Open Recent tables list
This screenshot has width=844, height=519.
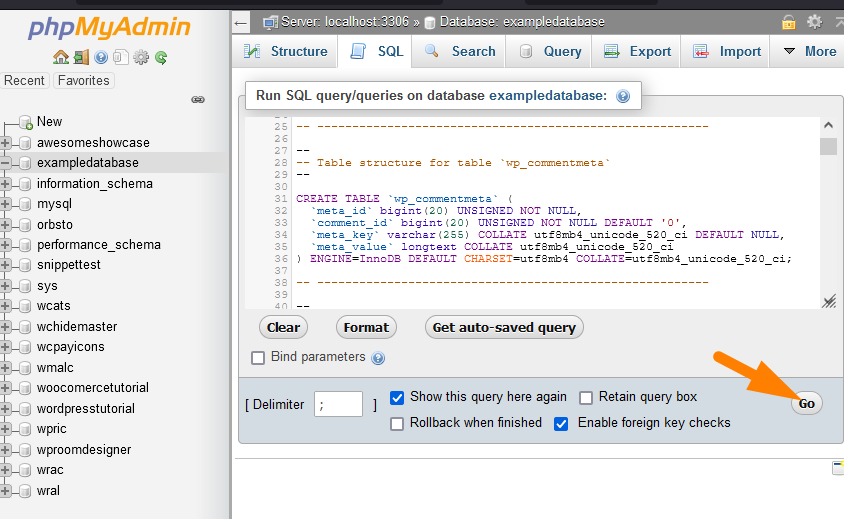click(24, 81)
